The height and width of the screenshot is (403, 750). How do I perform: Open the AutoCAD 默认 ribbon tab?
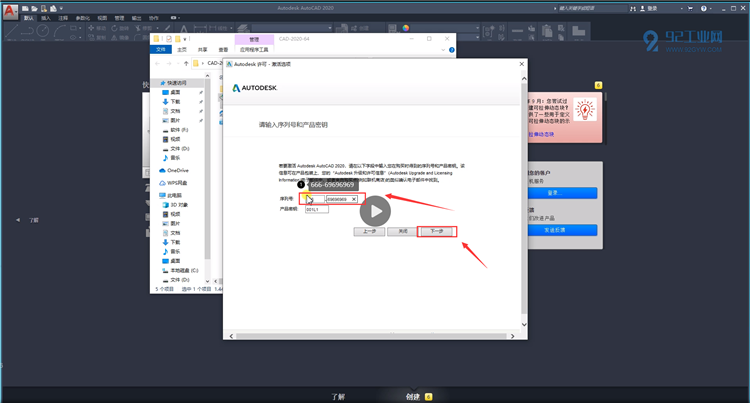pos(29,18)
